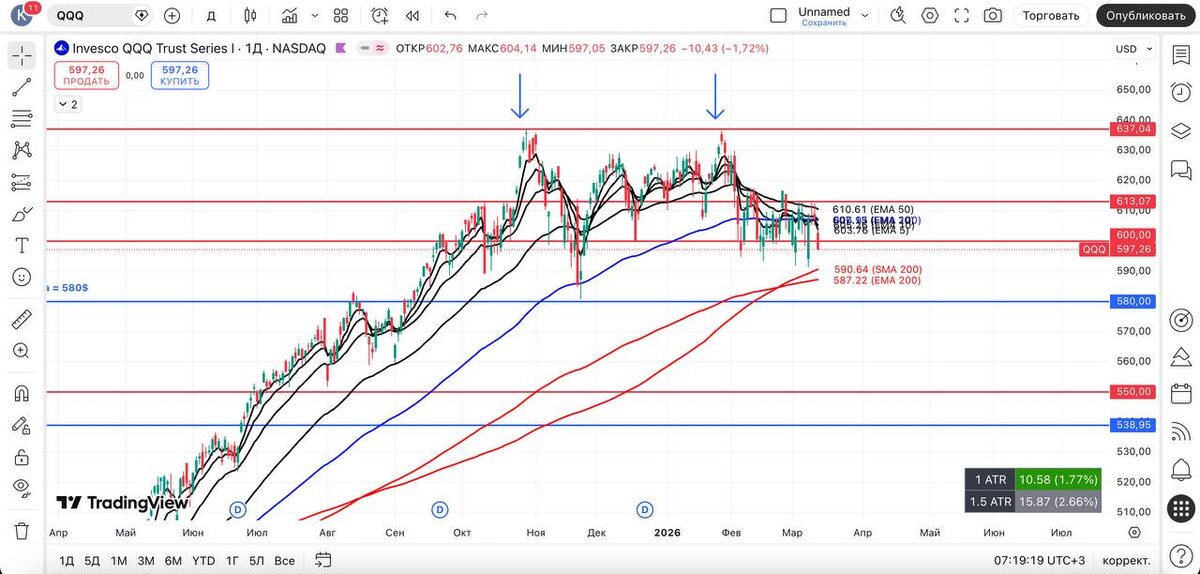
Task: Open the layout setup square icon
Action: (x=779, y=15)
